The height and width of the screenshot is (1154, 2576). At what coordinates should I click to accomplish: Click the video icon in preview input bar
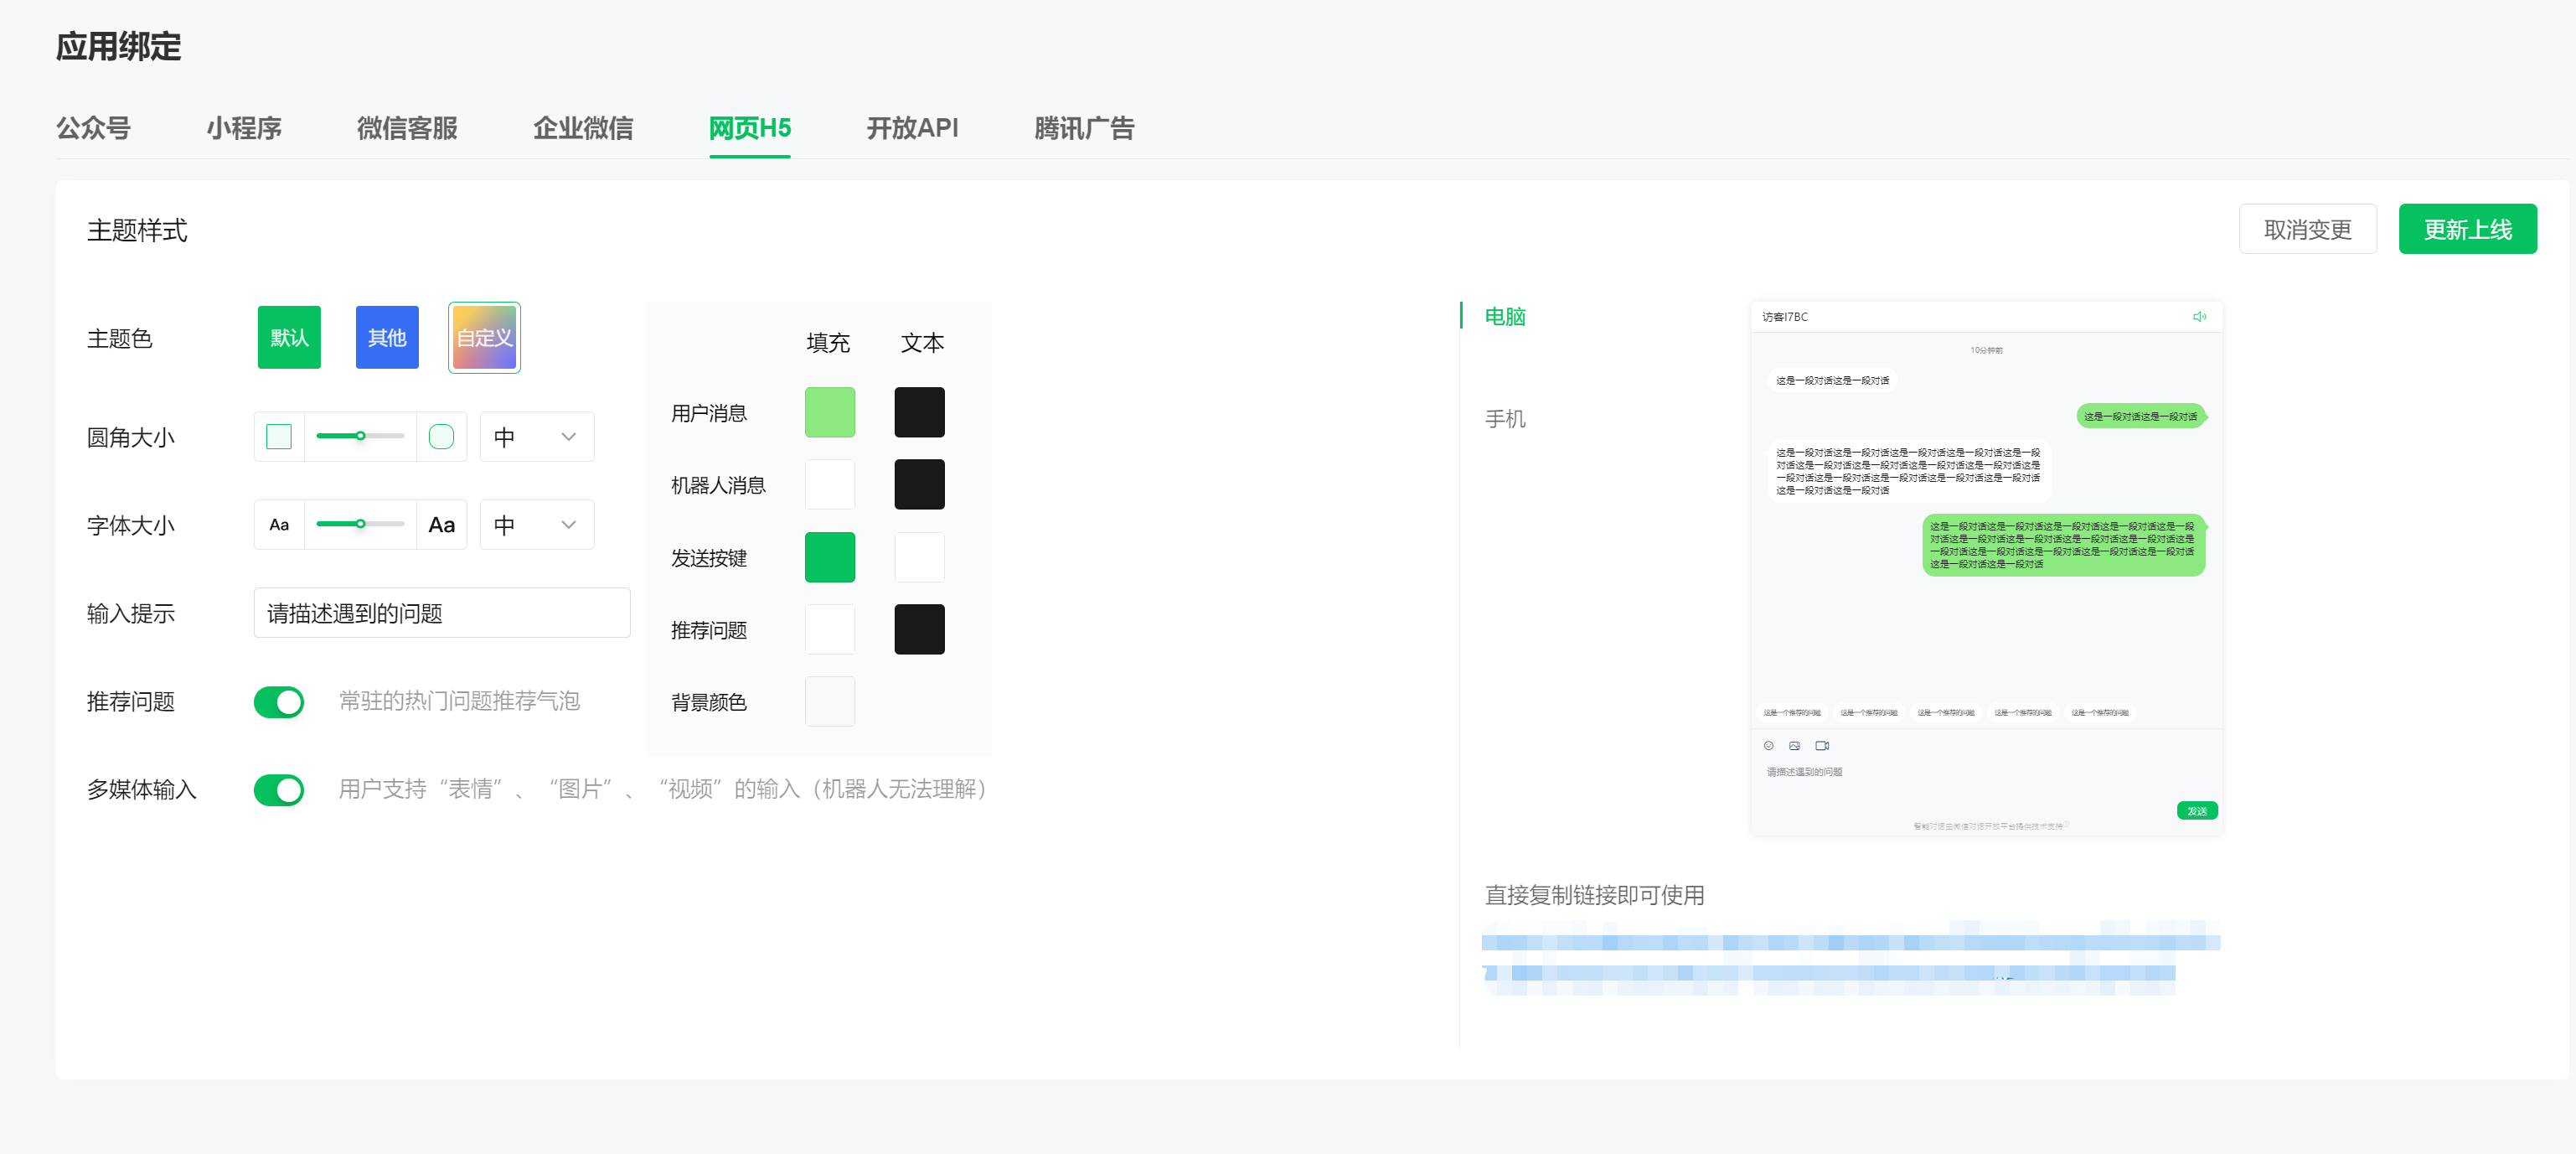point(1822,746)
